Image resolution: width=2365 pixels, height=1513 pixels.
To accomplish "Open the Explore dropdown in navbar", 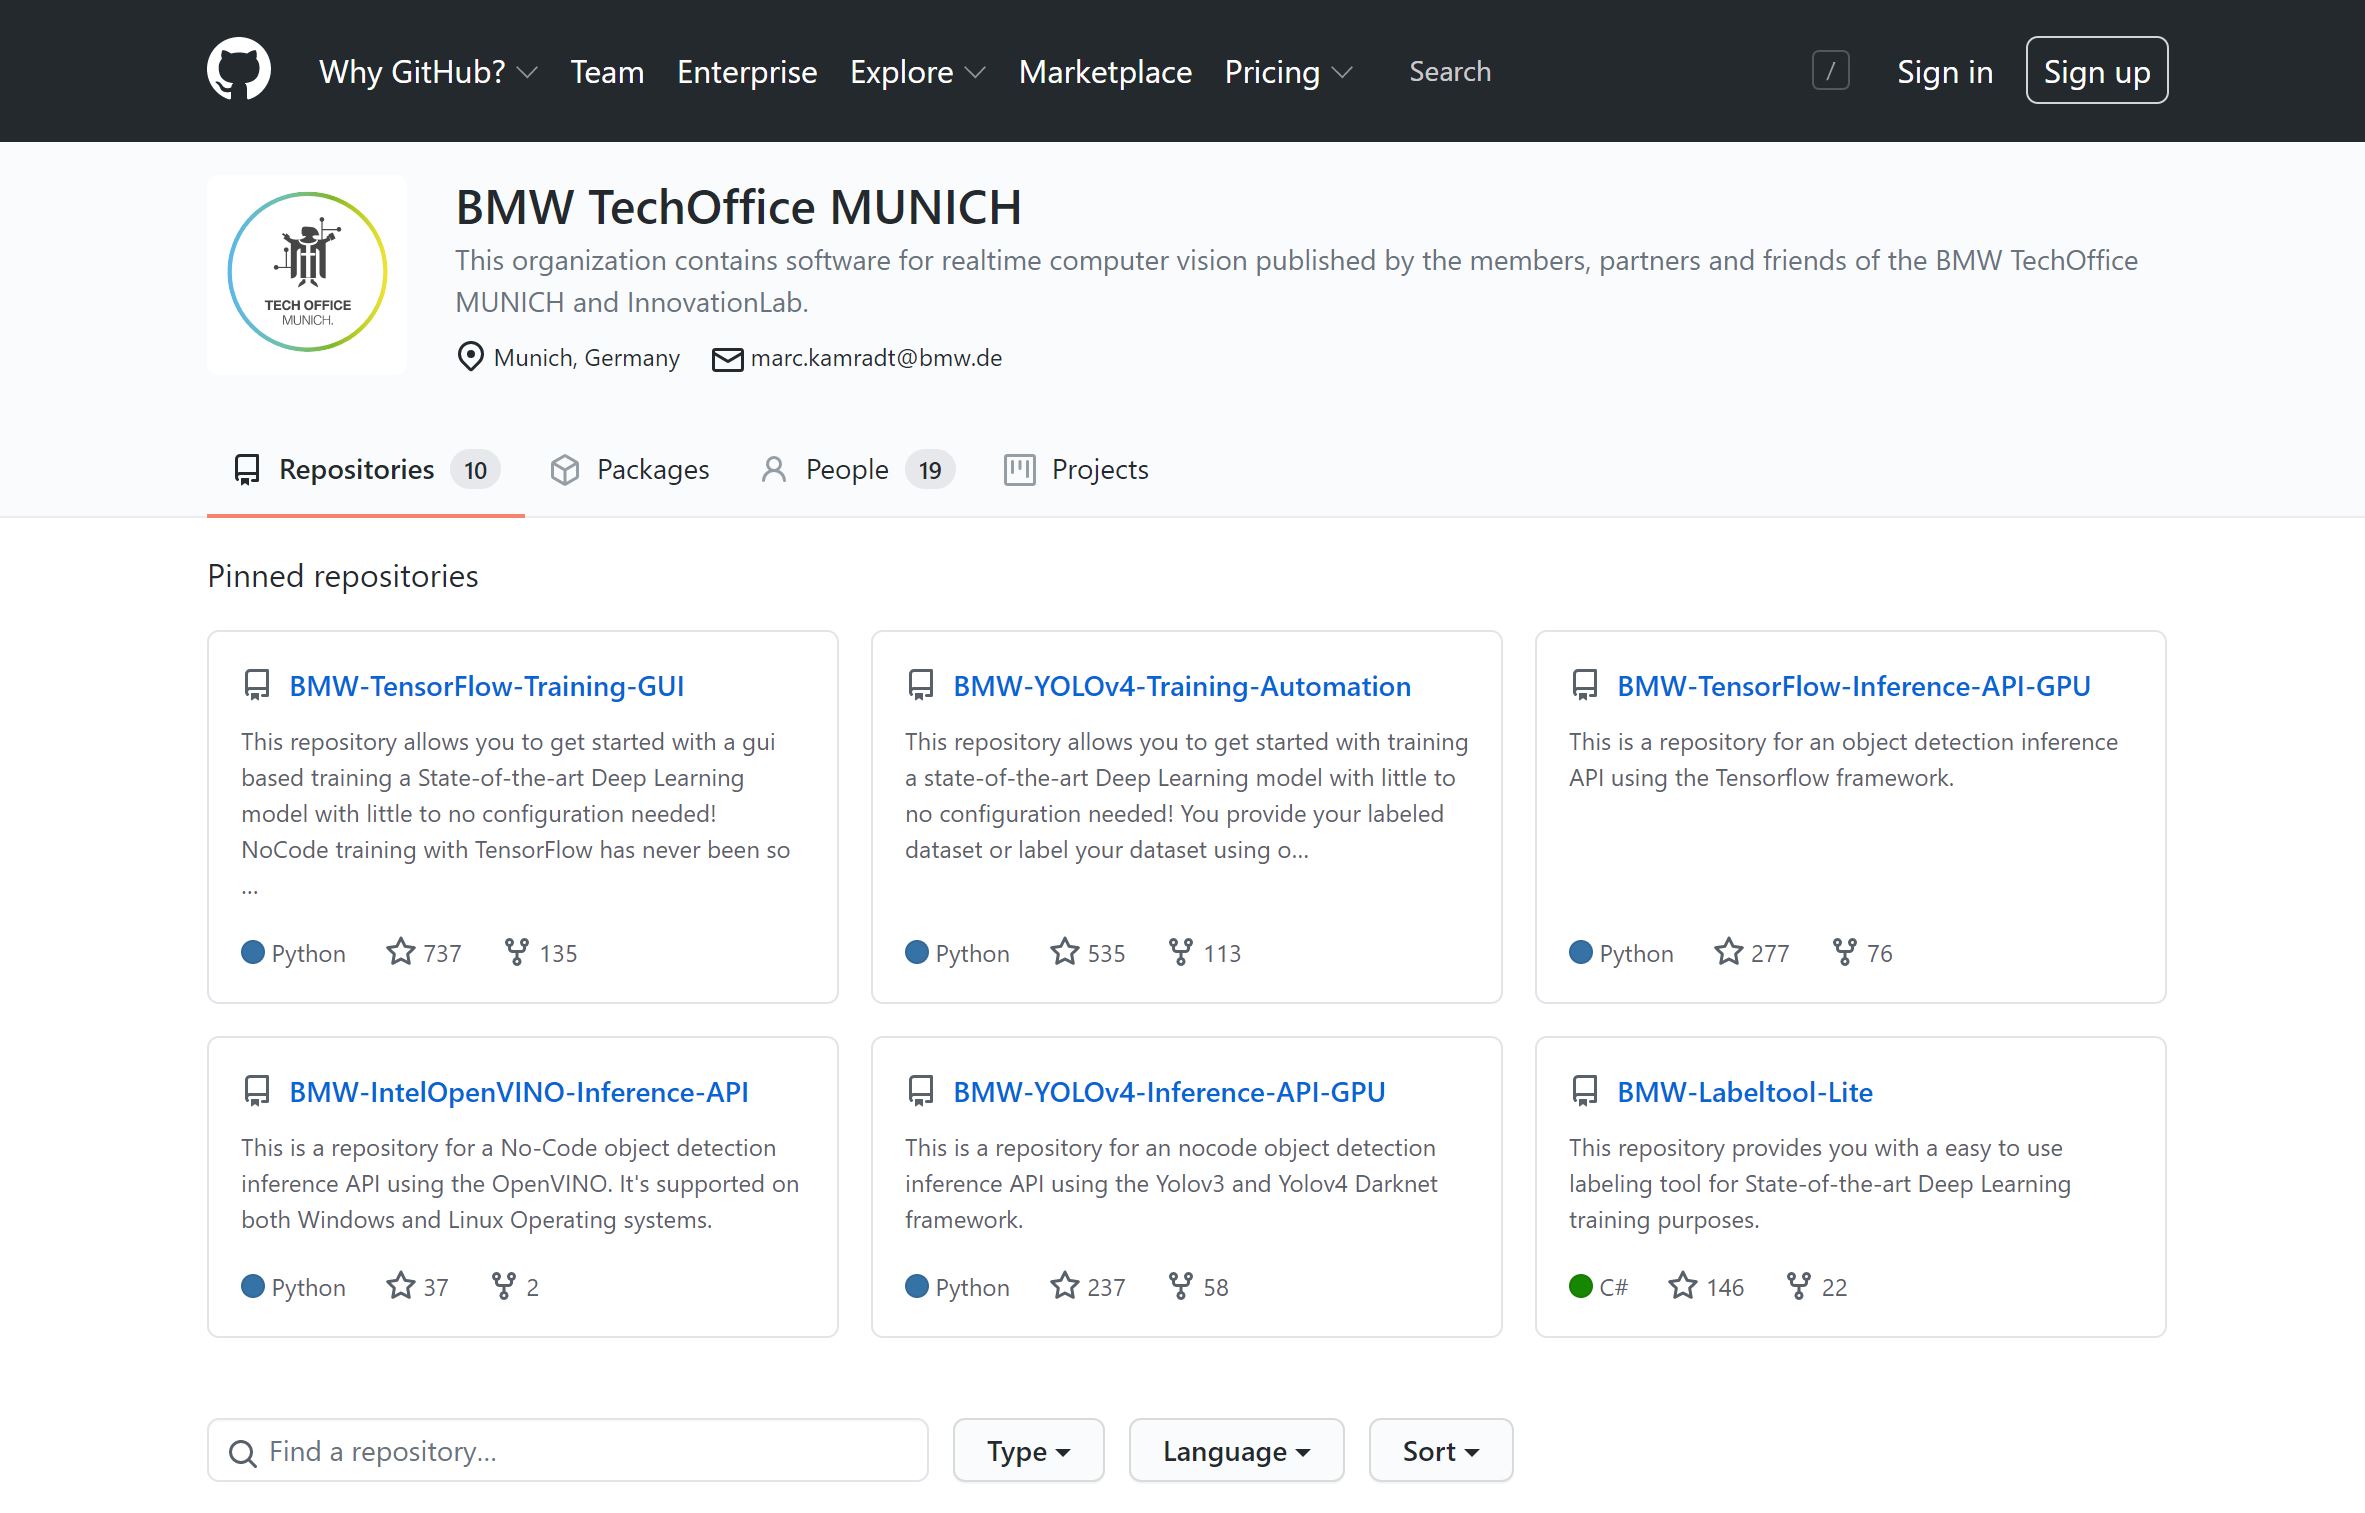I will (x=917, y=72).
